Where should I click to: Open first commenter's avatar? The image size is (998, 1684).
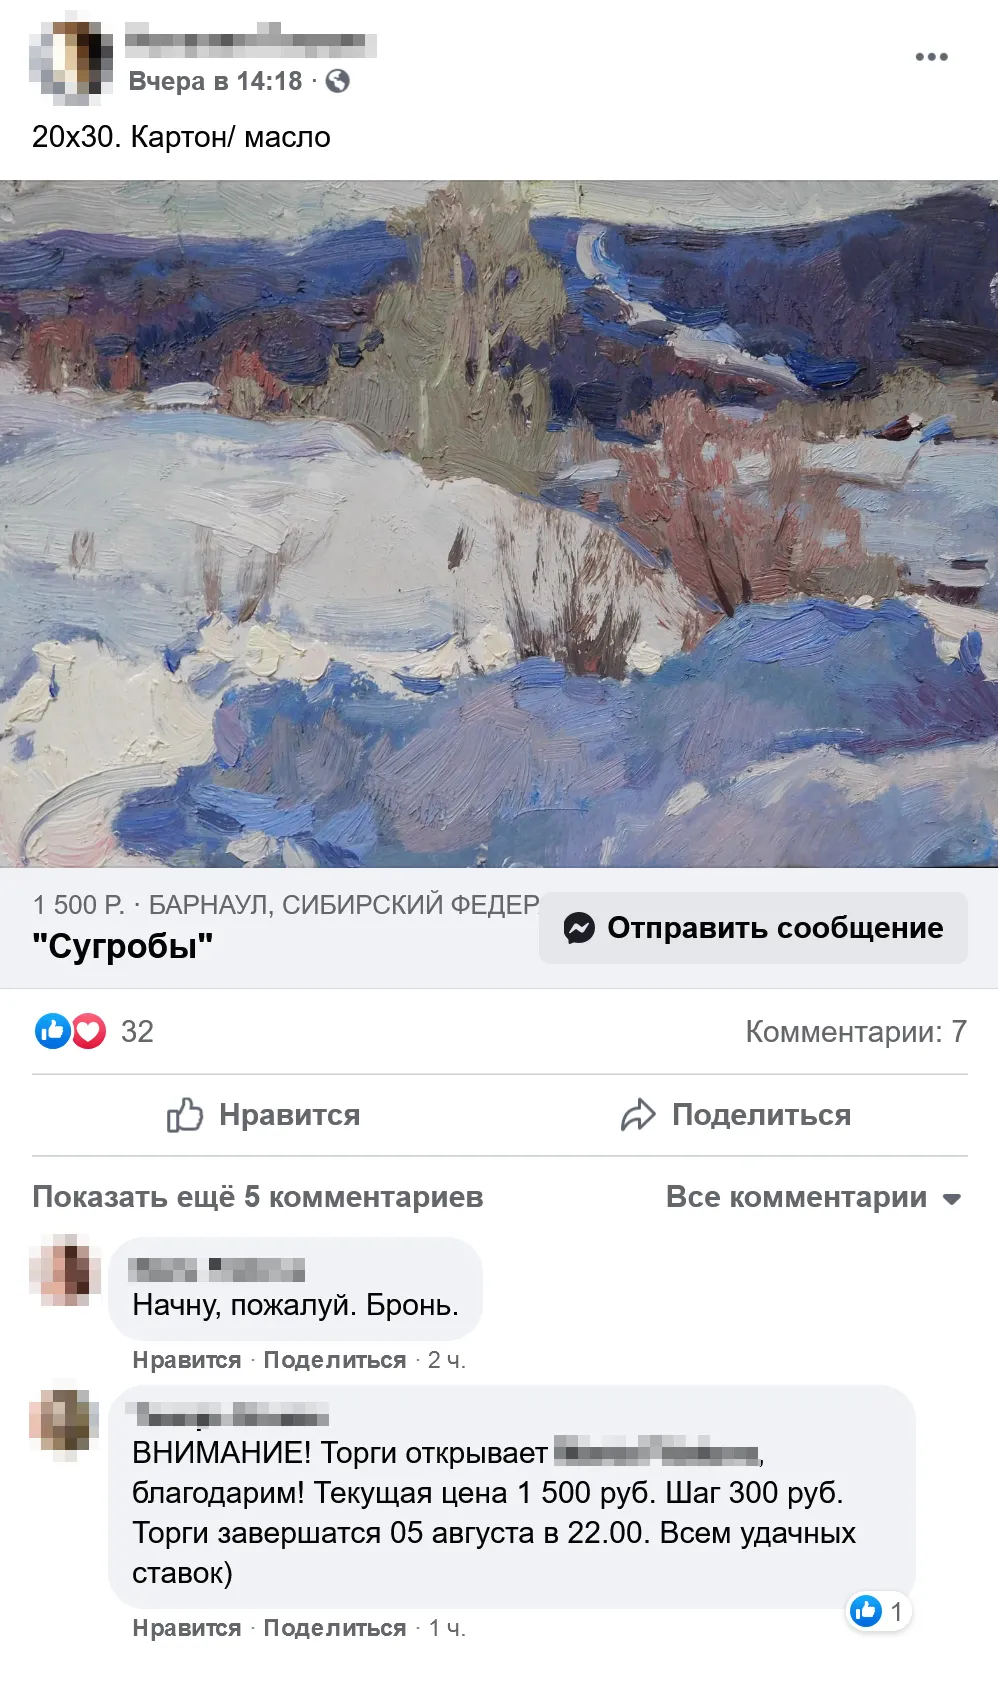pos(64,1270)
